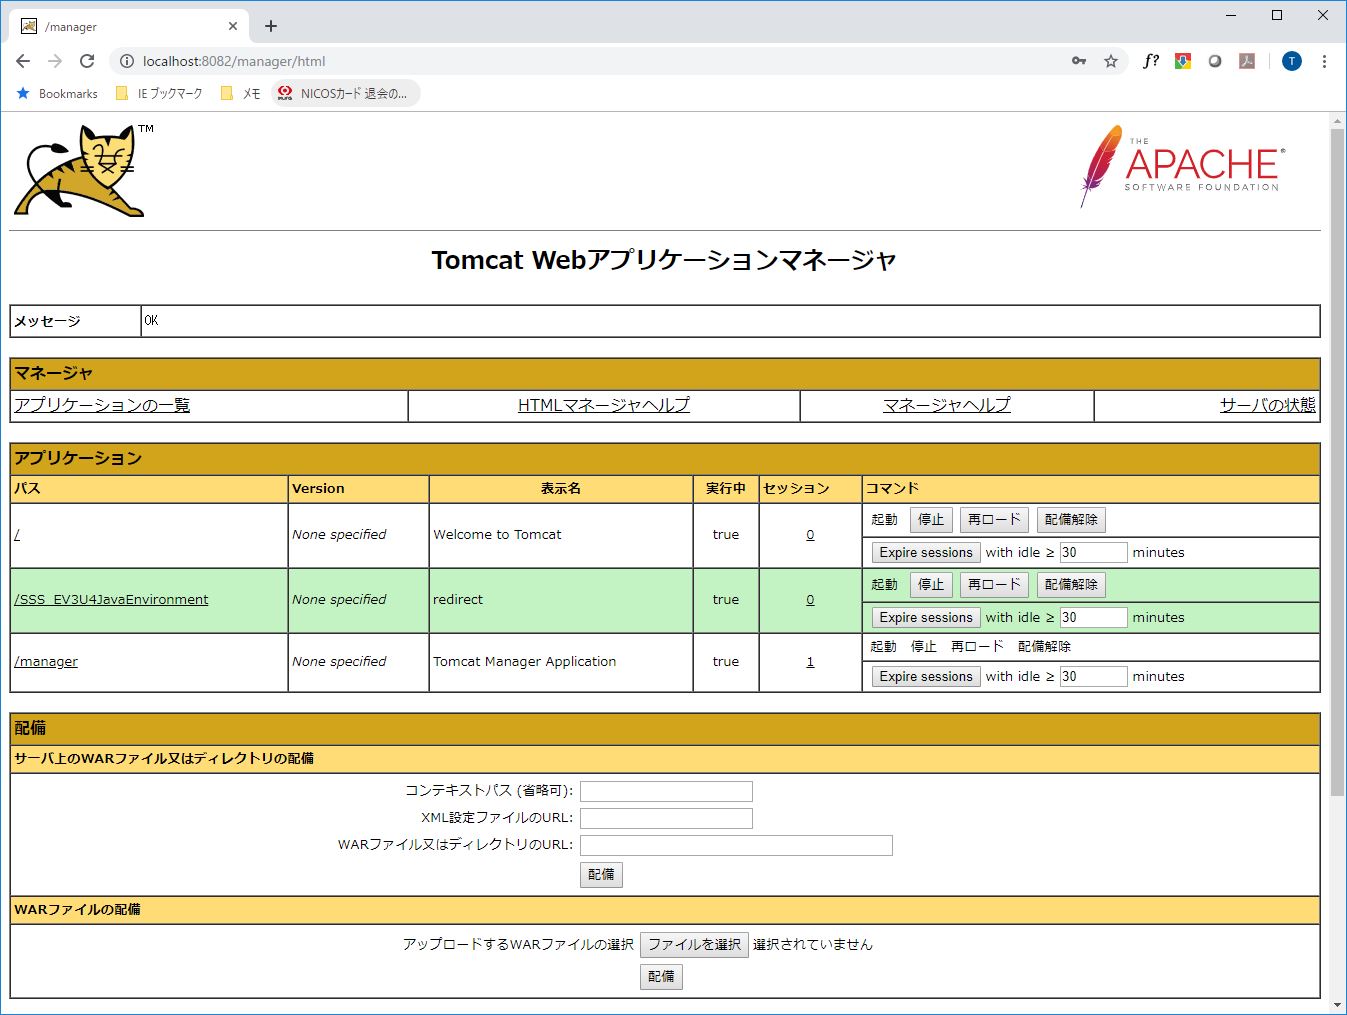The height and width of the screenshot is (1015, 1347).
Task: Focus WARファイル又はディレクトリのURL input field
Action: click(x=736, y=846)
